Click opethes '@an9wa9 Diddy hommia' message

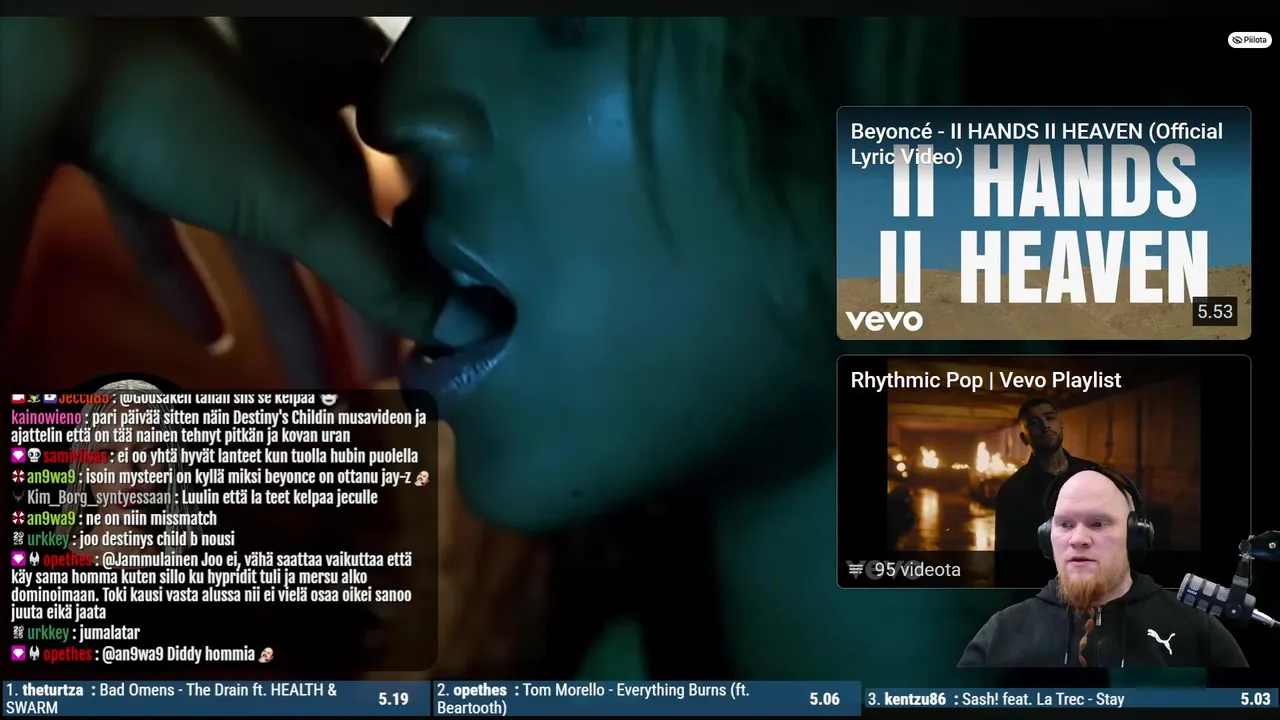[143, 654]
